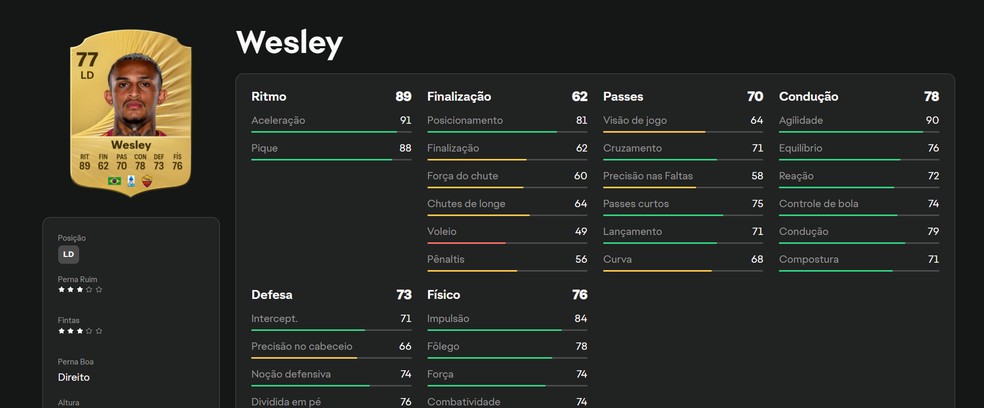Click the Perna Ruim star rating
Screen dimensions: 984x408
click(80, 289)
